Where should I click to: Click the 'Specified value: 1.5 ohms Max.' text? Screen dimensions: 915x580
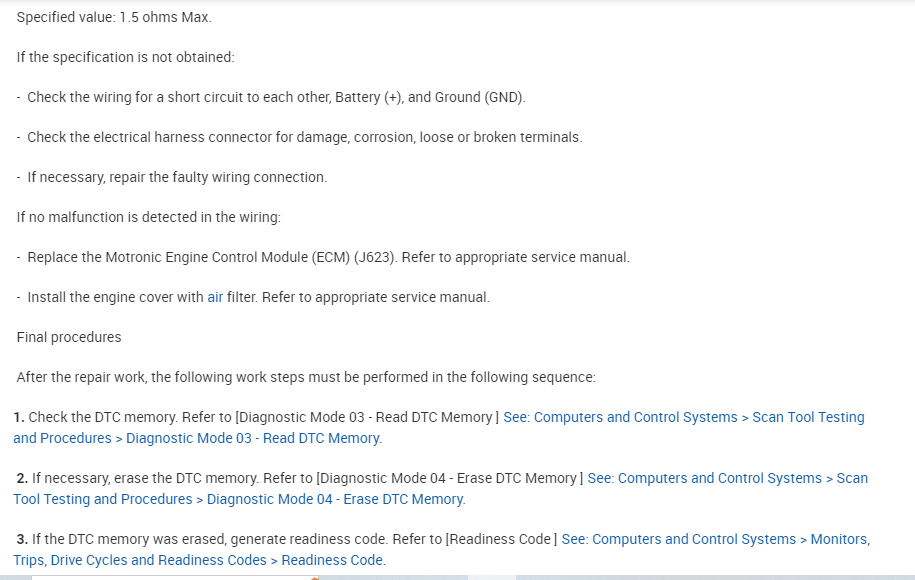(x=114, y=17)
